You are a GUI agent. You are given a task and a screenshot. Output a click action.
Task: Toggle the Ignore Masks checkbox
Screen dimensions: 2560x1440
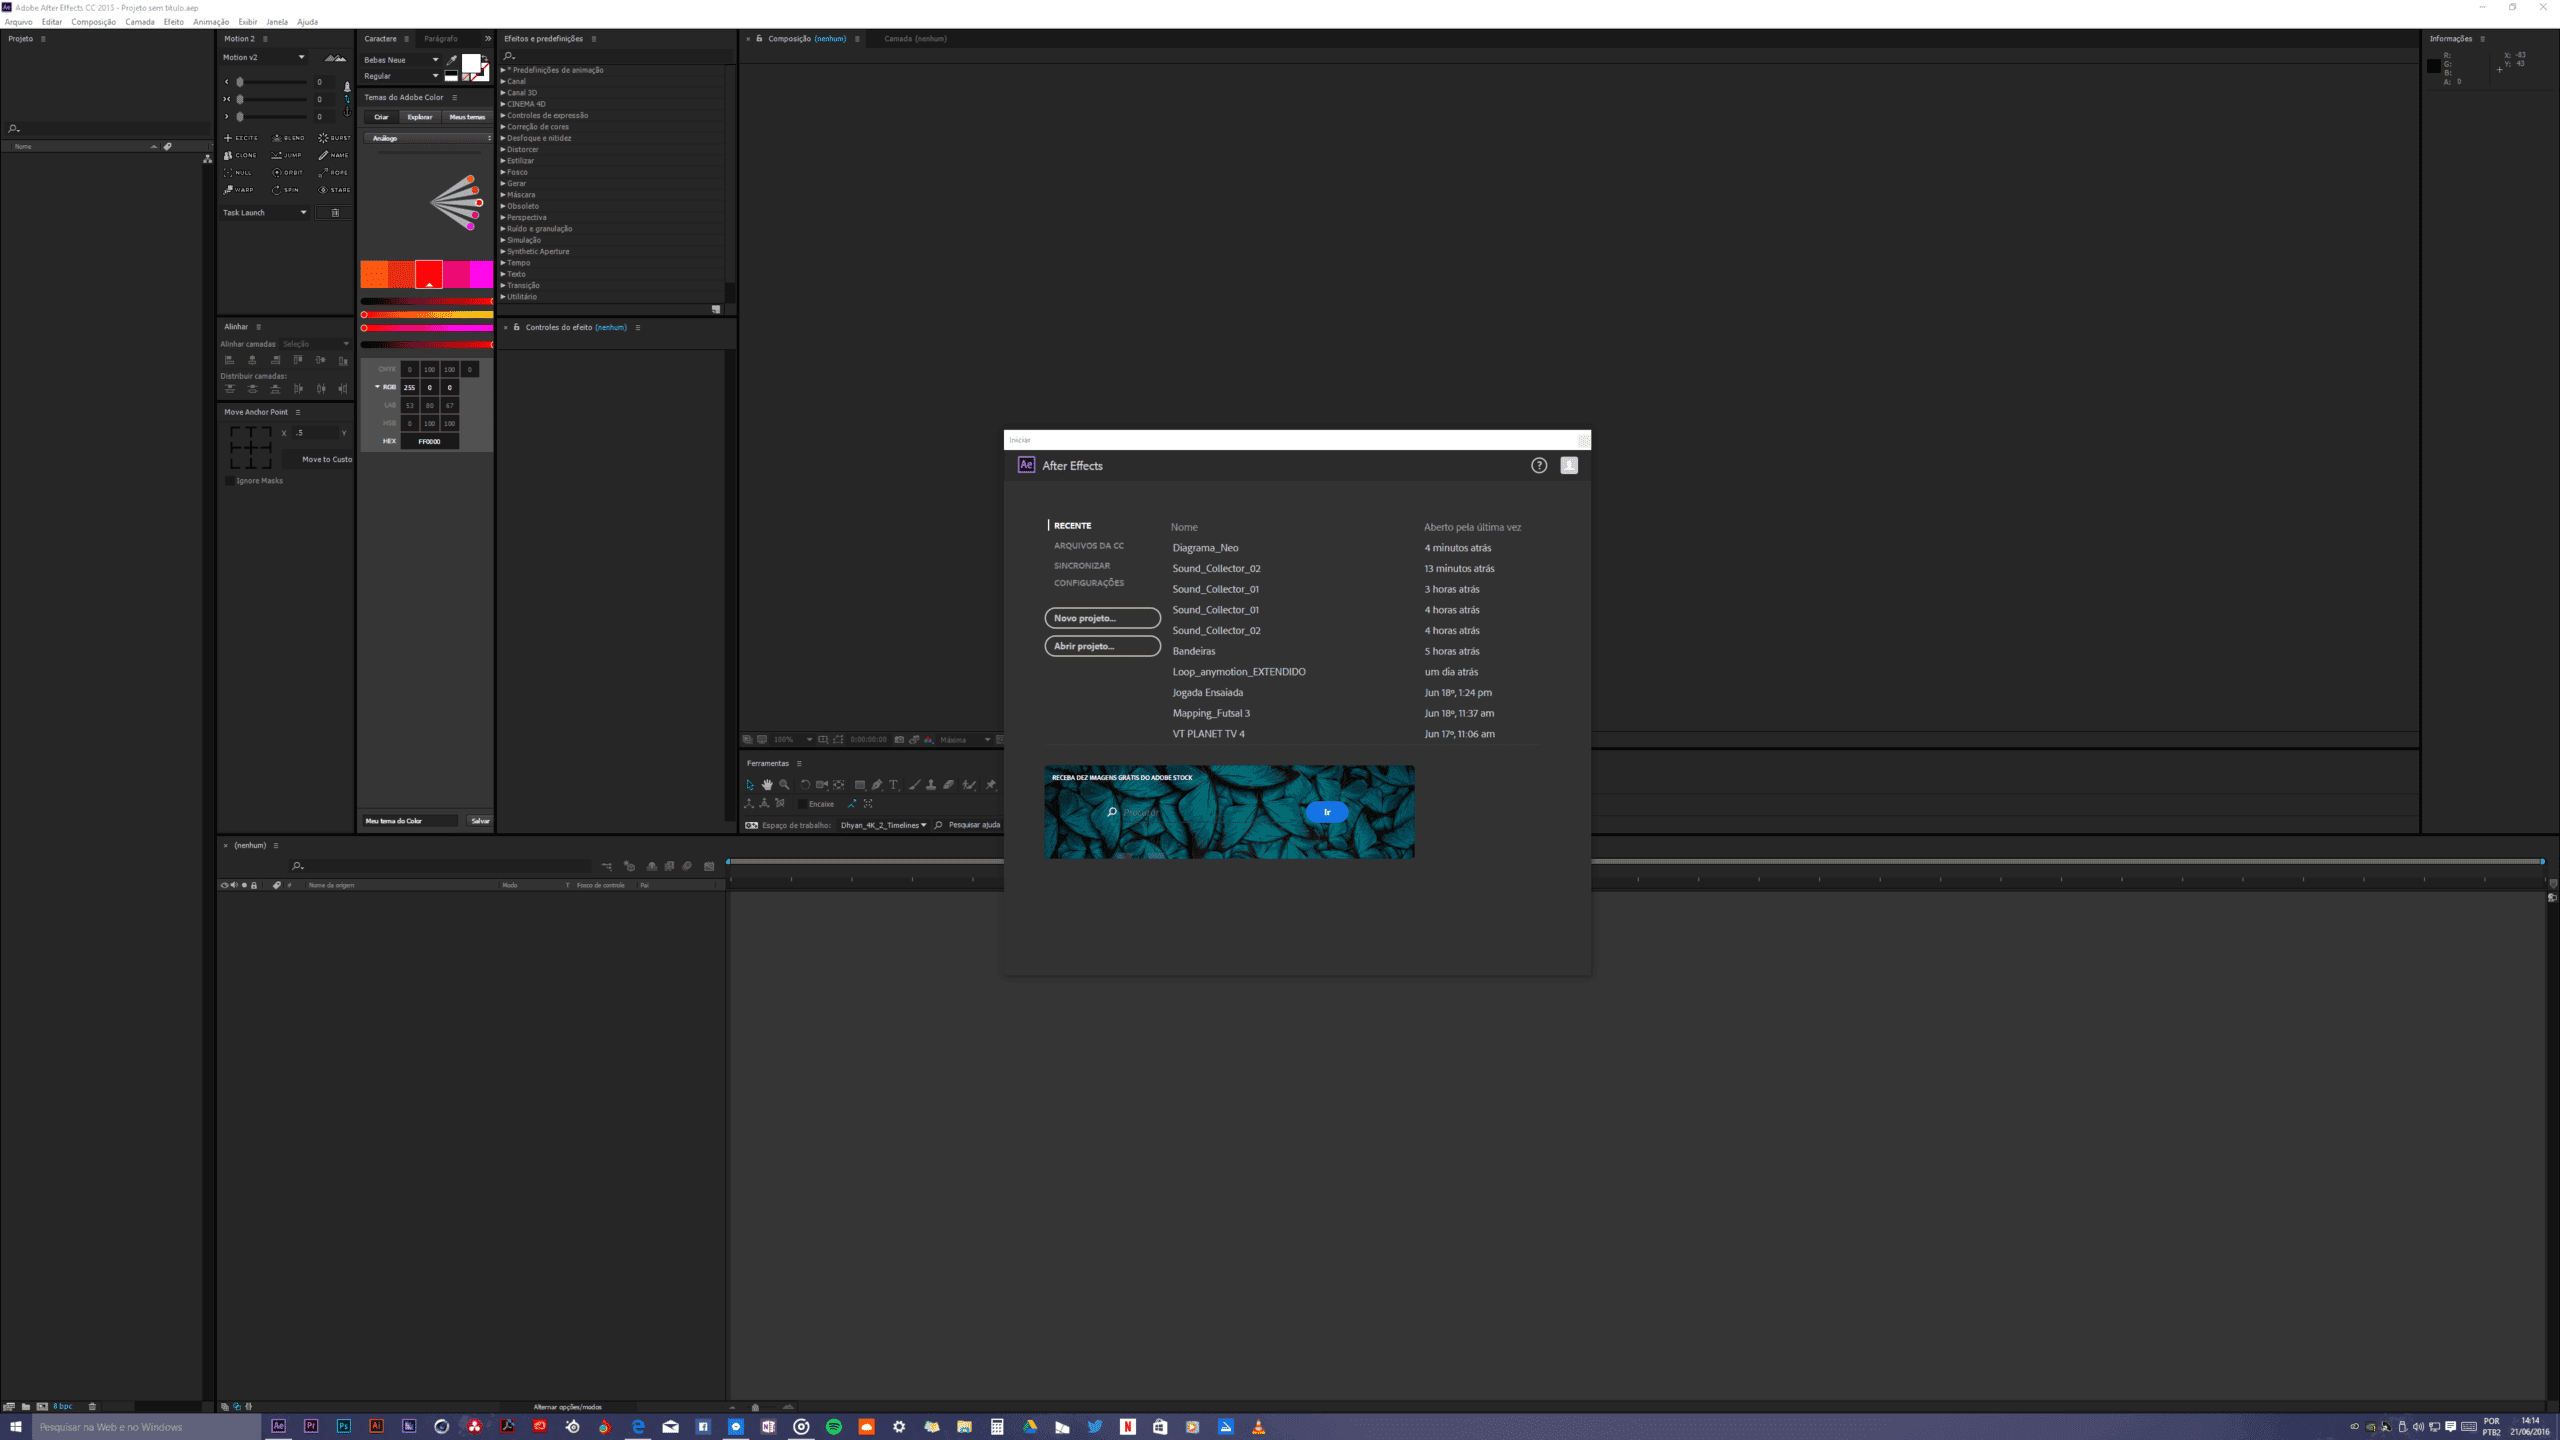click(230, 481)
